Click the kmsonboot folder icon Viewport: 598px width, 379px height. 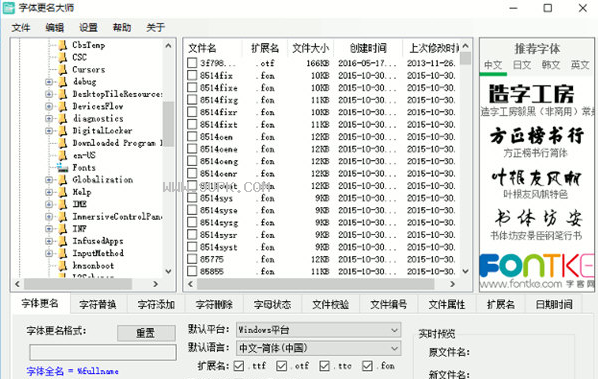(63, 265)
